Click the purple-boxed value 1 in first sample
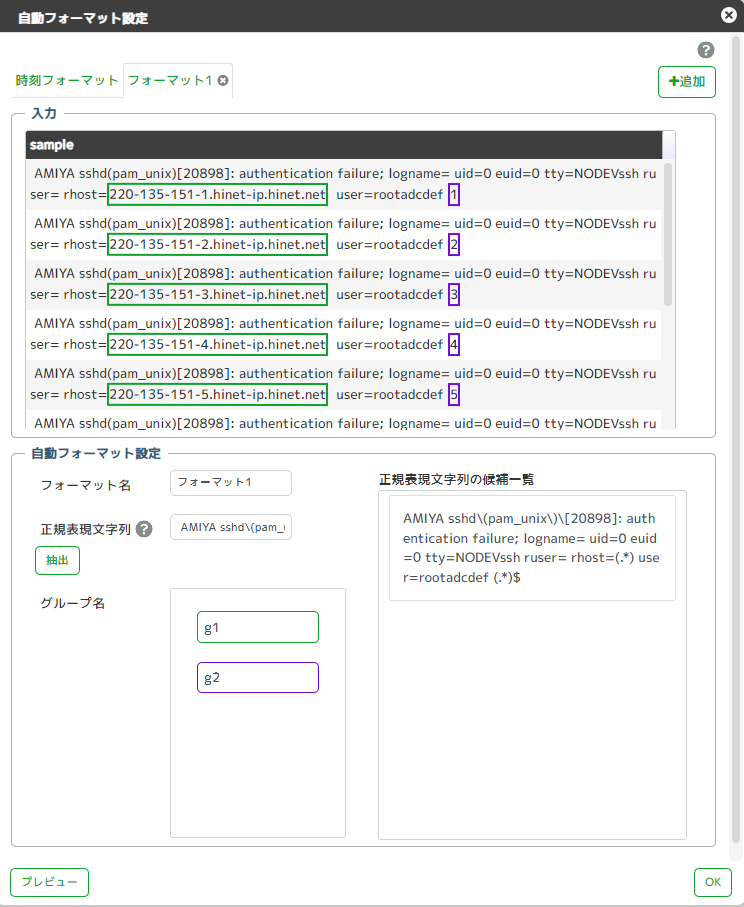The width and height of the screenshot is (744, 907). pos(454,194)
